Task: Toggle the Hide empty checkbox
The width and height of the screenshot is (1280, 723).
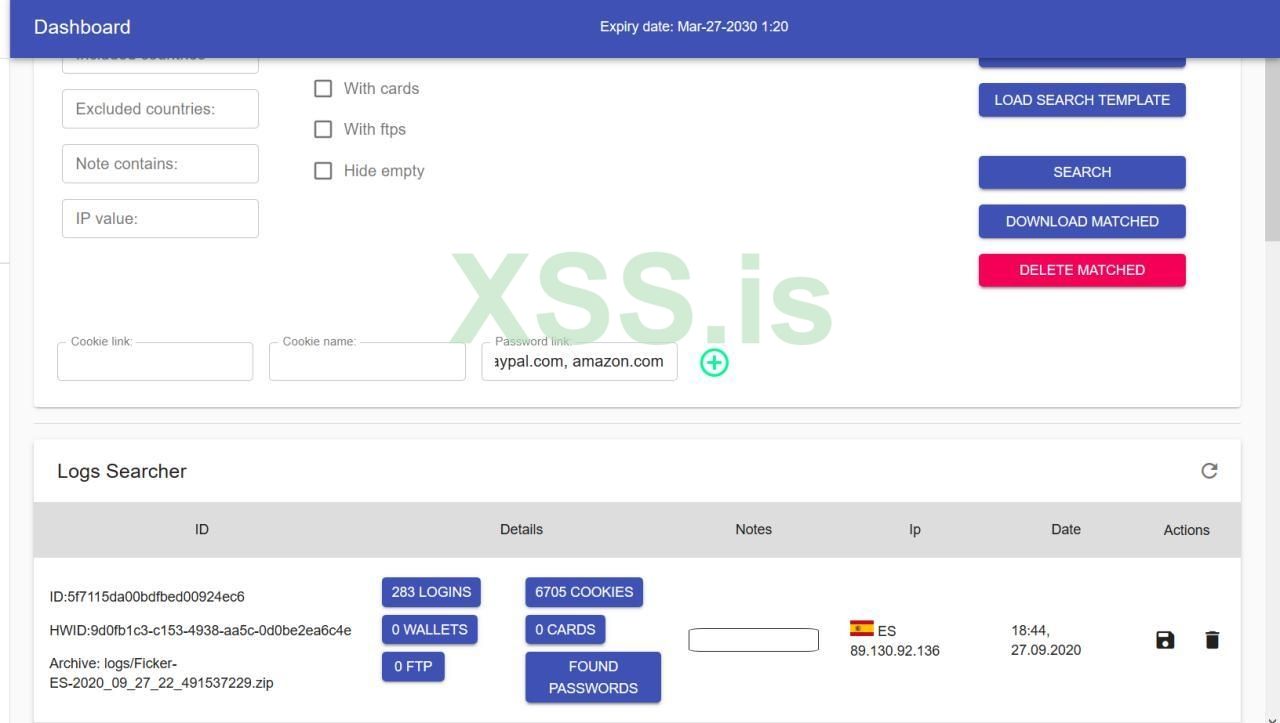Action: (323, 171)
